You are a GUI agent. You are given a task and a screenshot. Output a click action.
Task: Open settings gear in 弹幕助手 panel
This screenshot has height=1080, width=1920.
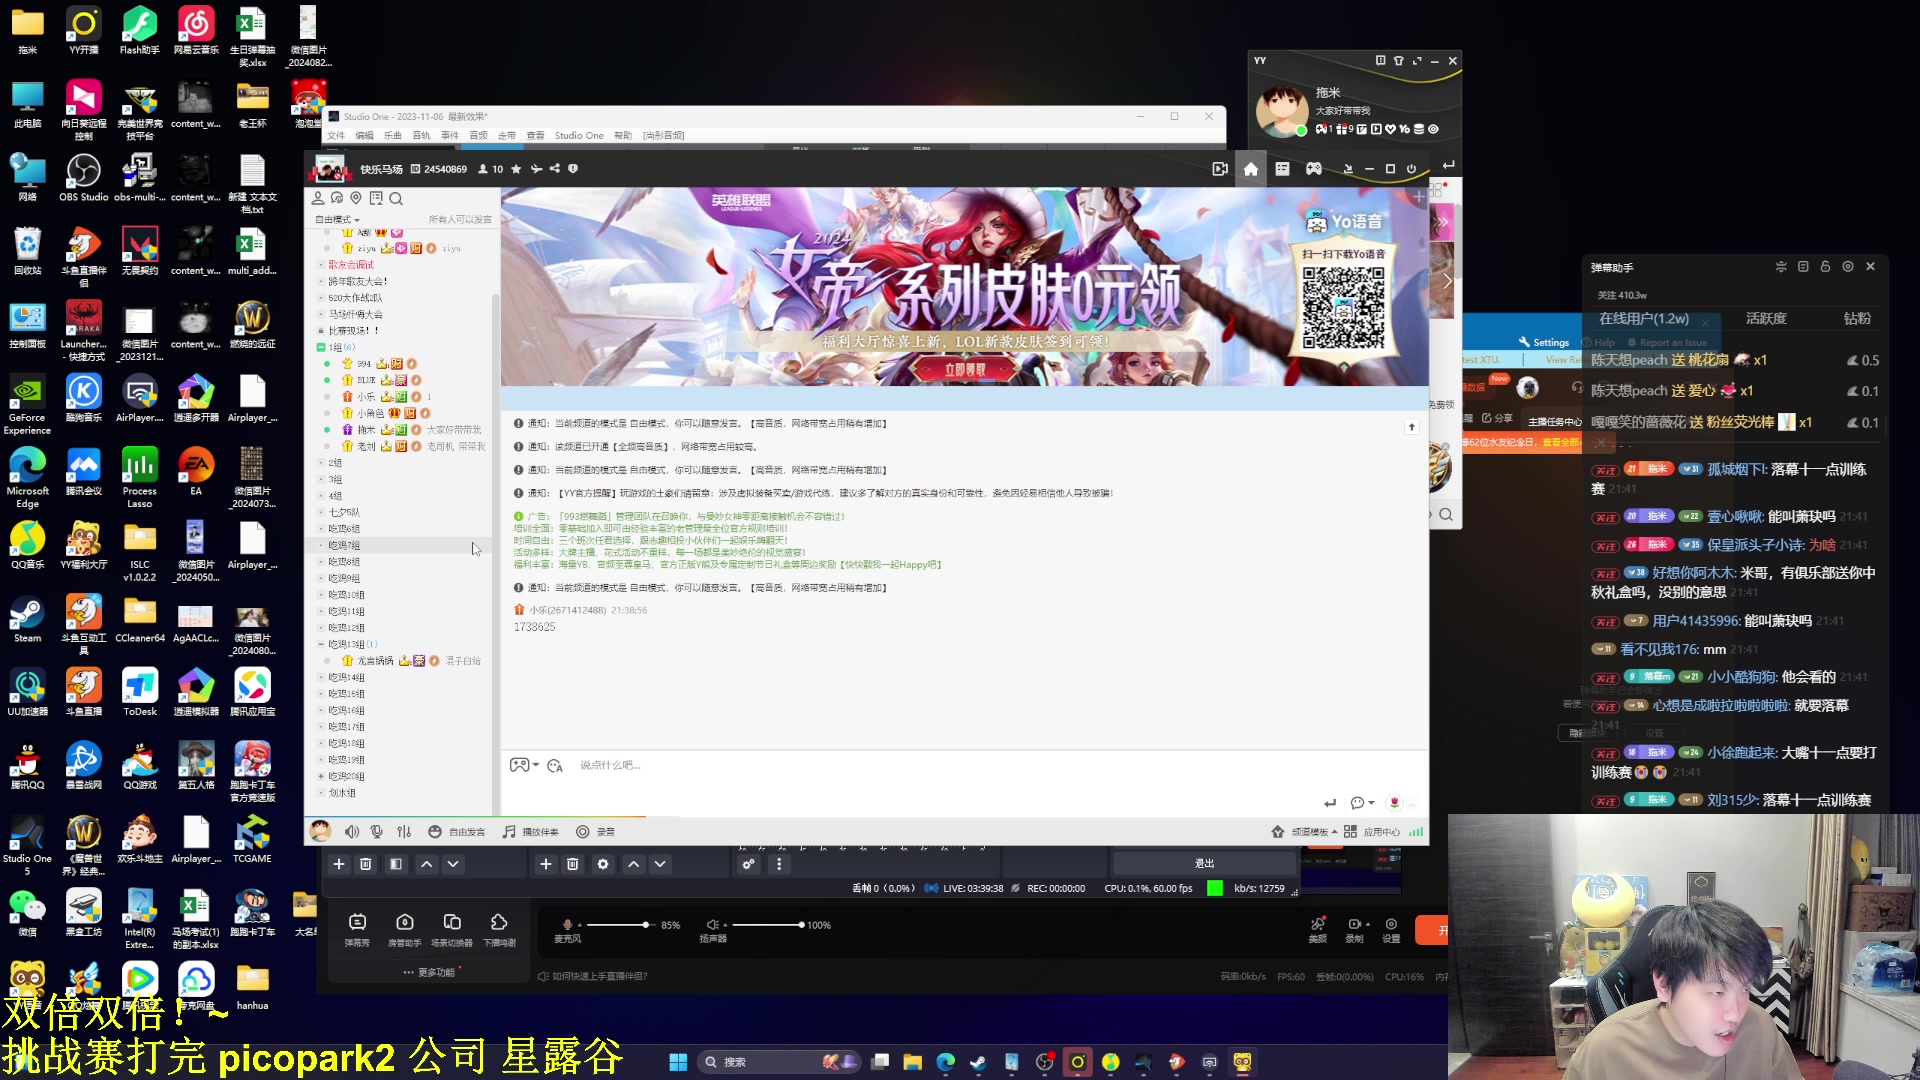pyautogui.click(x=1848, y=267)
